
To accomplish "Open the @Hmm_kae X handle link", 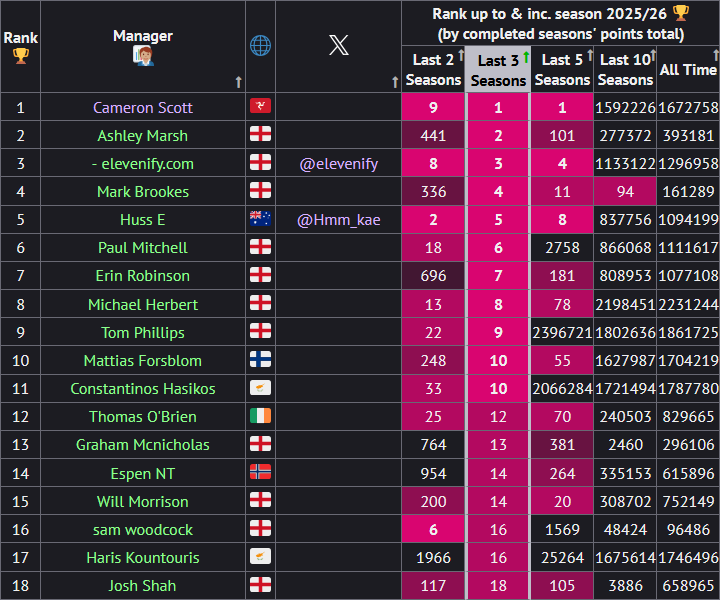I will point(338,220).
